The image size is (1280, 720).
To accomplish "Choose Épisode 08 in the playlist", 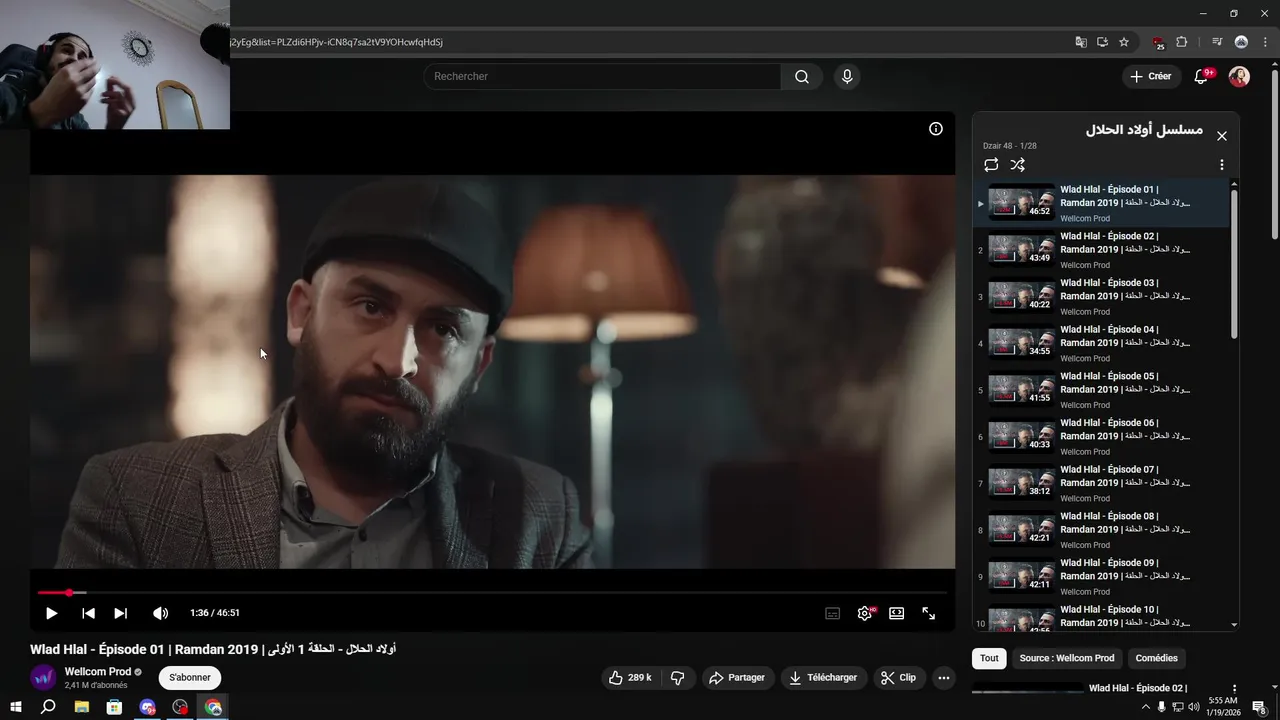I will coord(1100,530).
